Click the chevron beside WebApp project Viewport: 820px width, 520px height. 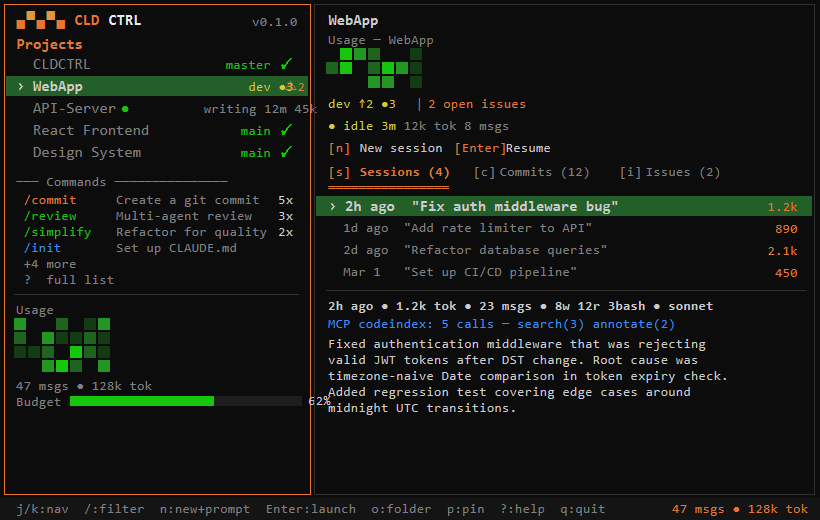pyautogui.click(x=20, y=86)
